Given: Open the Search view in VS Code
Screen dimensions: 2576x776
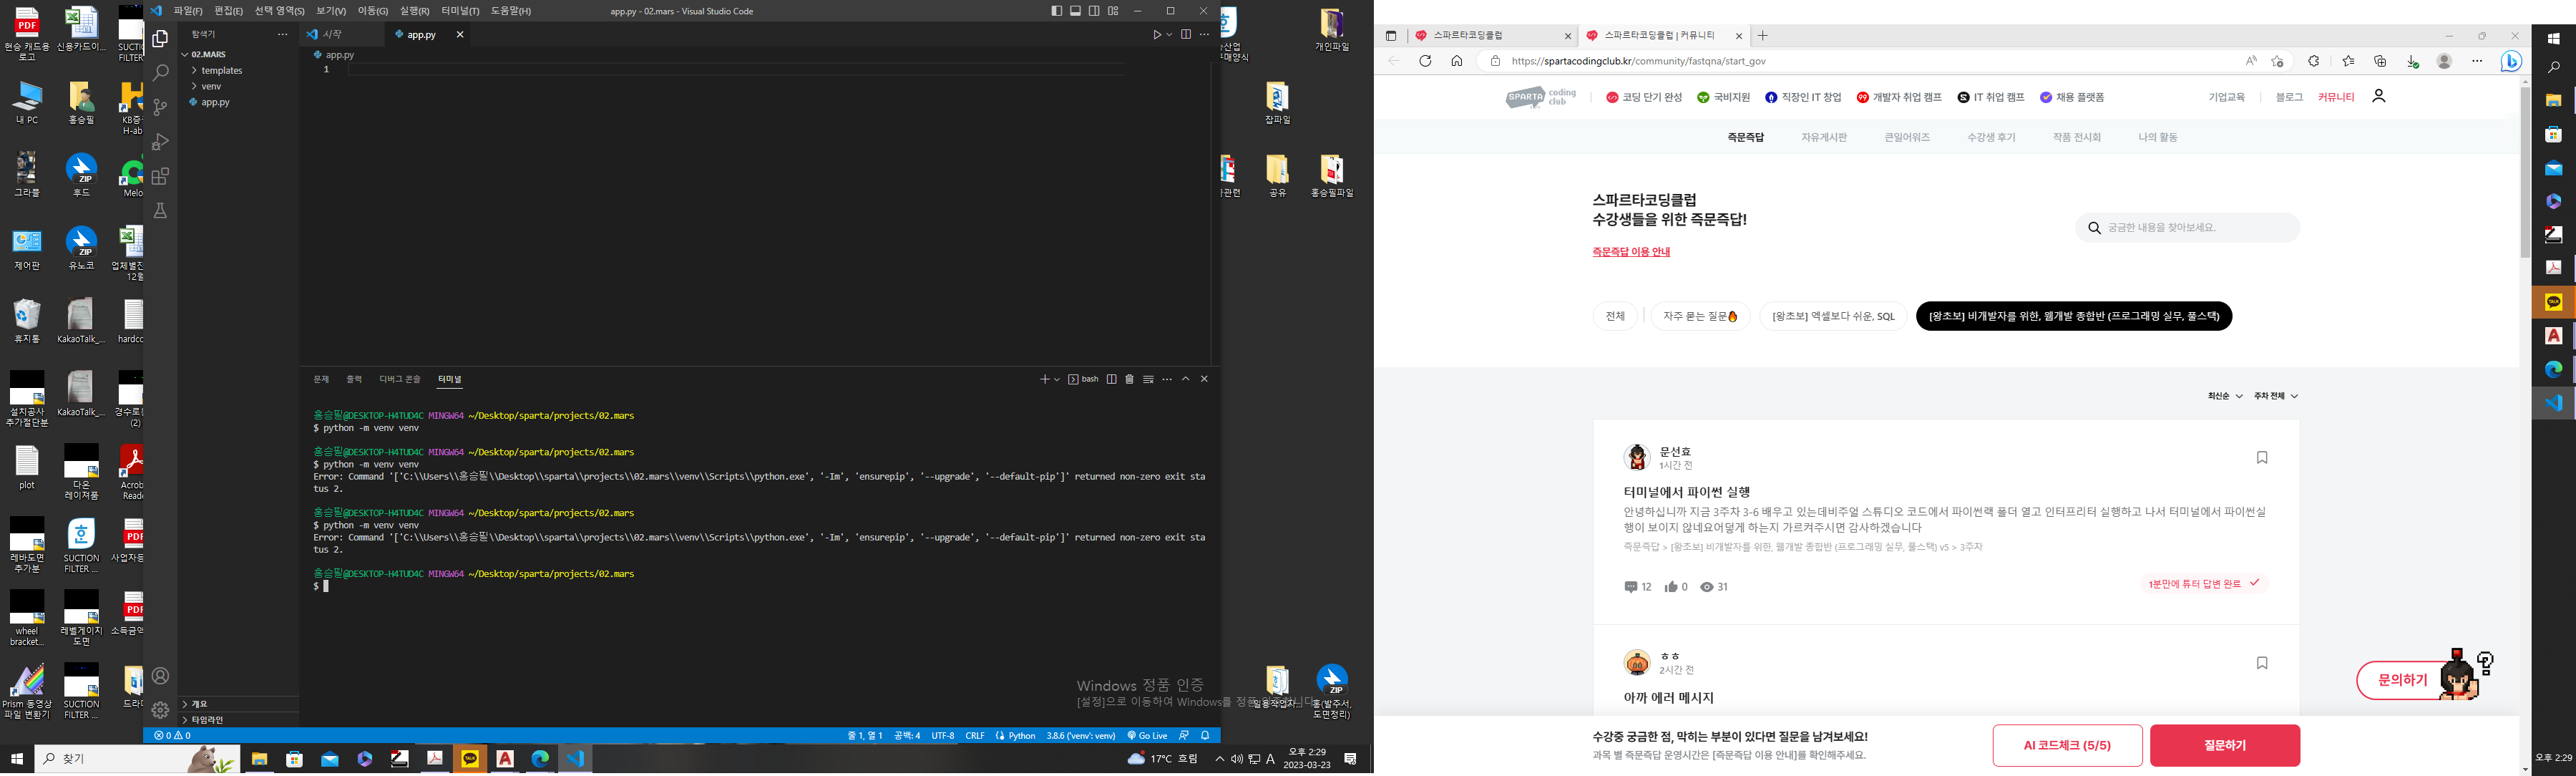Looking at the screenshot, I should (x=160, y=73).
